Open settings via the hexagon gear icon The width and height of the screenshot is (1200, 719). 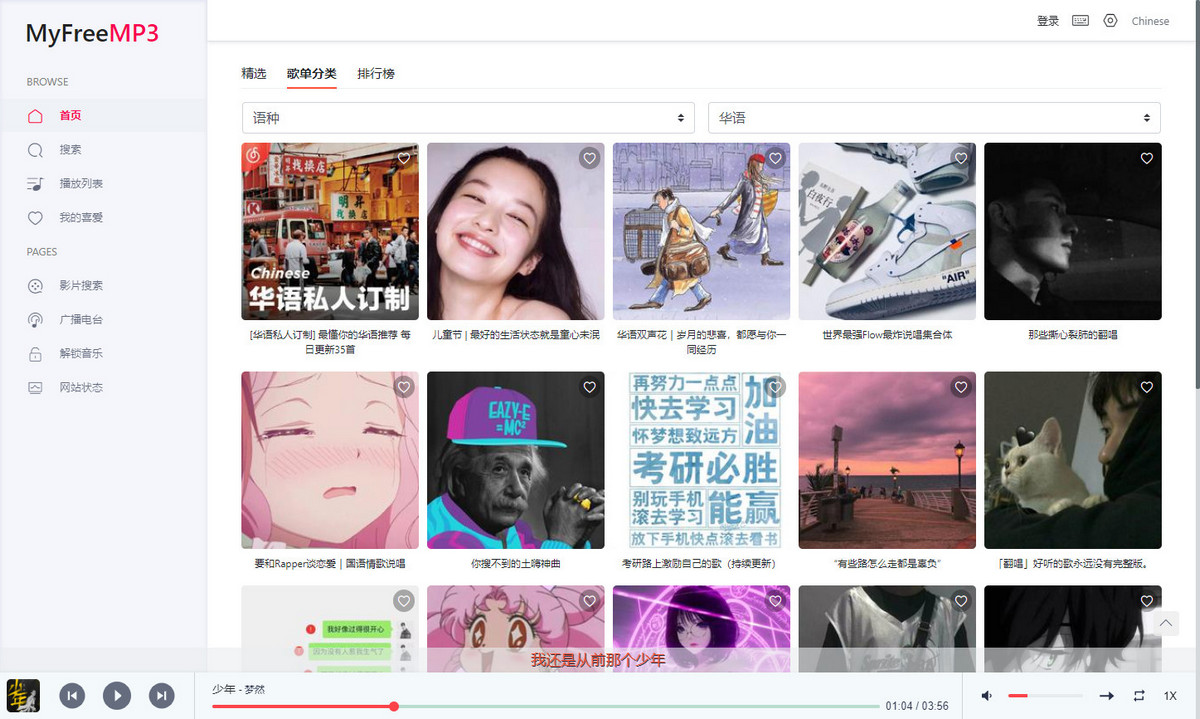click(x=1110, y=21)
